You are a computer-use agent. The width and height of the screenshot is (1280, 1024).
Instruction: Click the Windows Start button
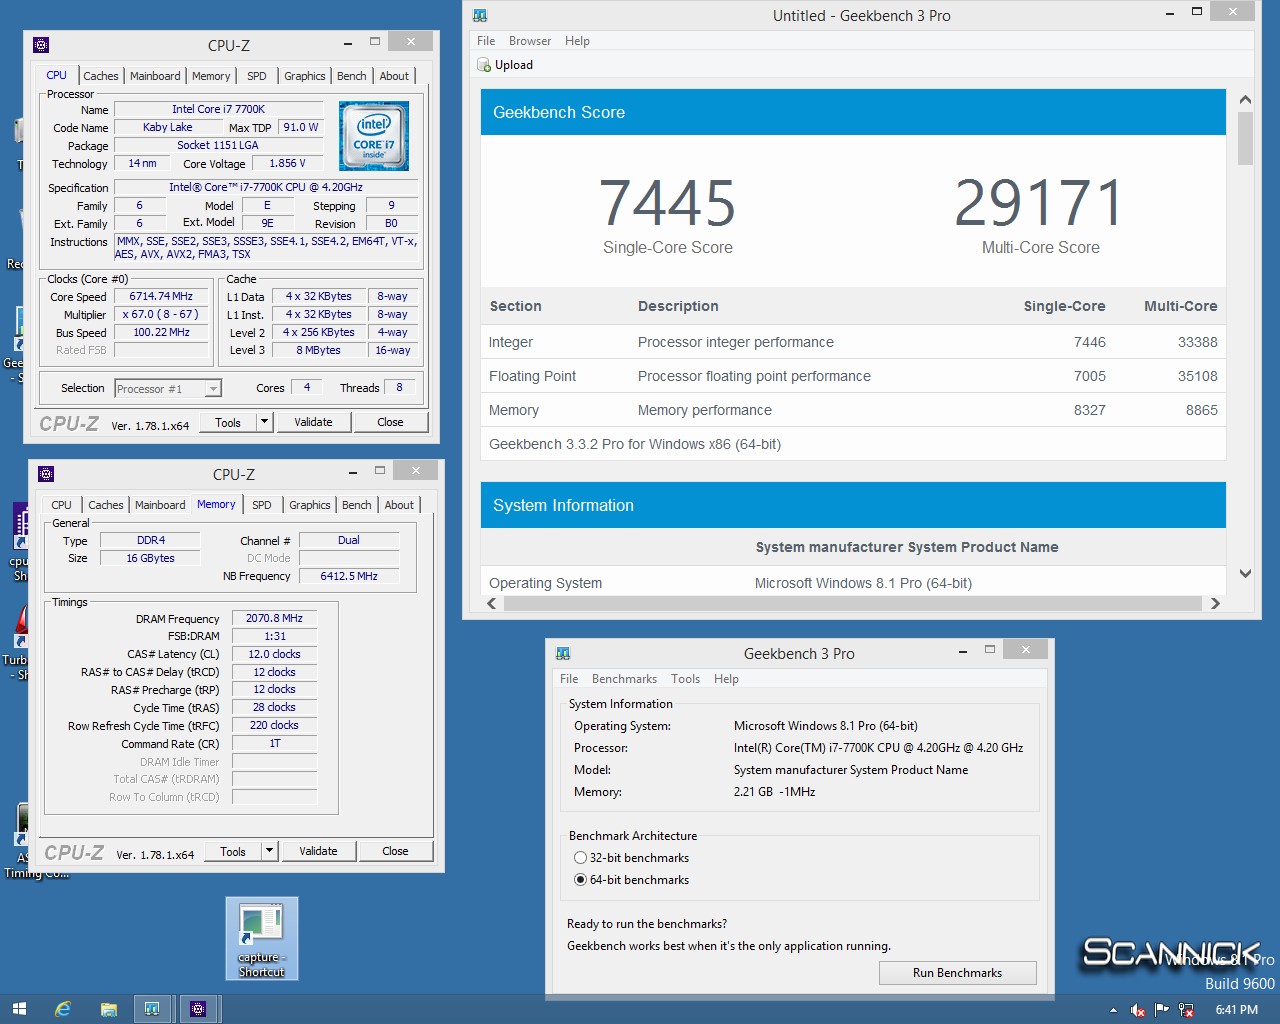pos(18,1010)
